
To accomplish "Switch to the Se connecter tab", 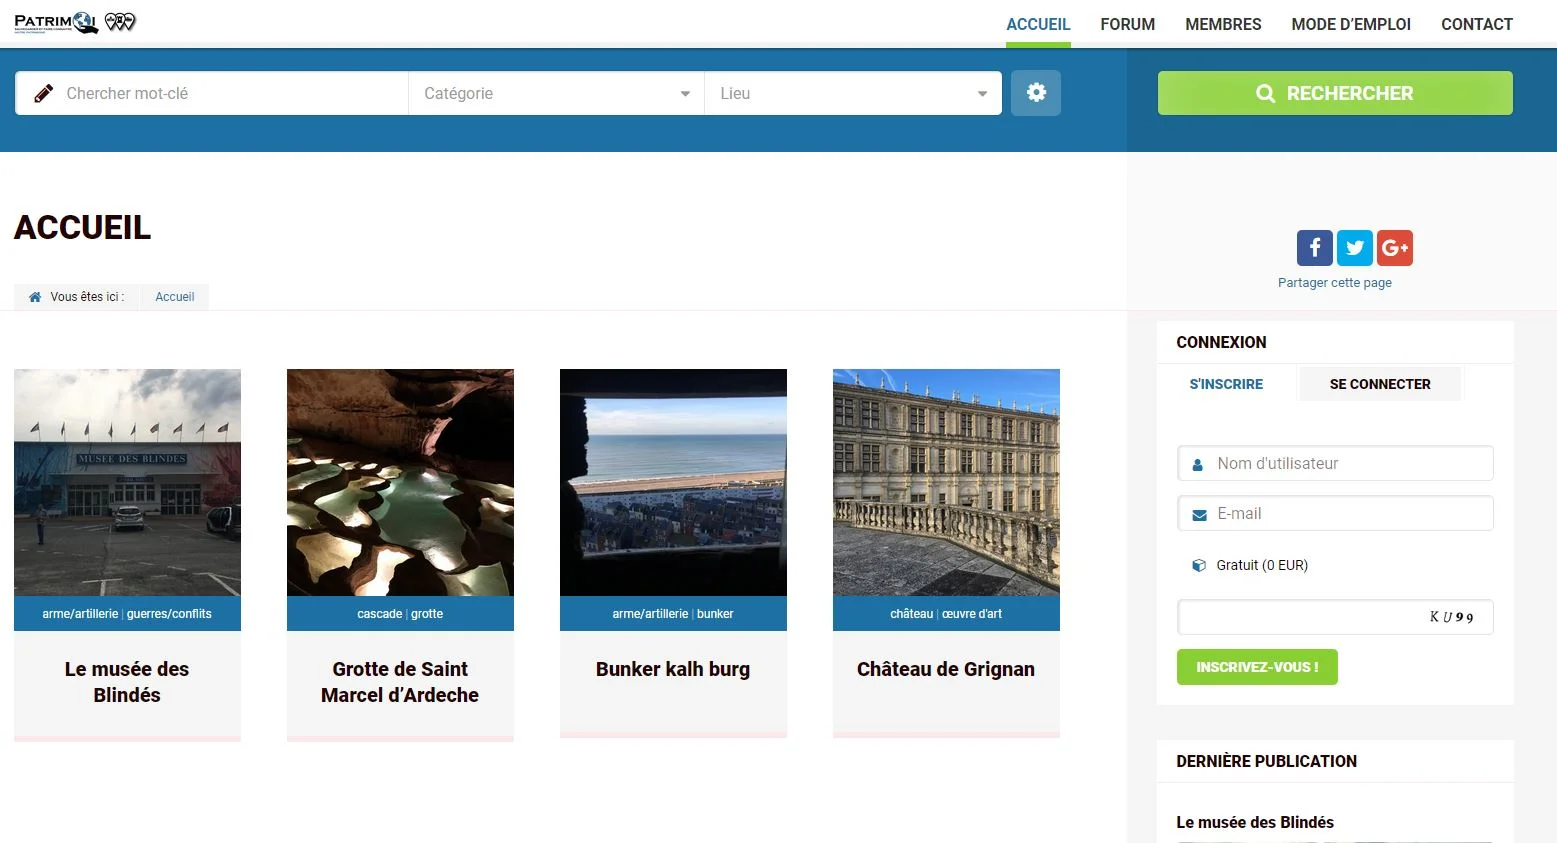I will coord(1379,384).
